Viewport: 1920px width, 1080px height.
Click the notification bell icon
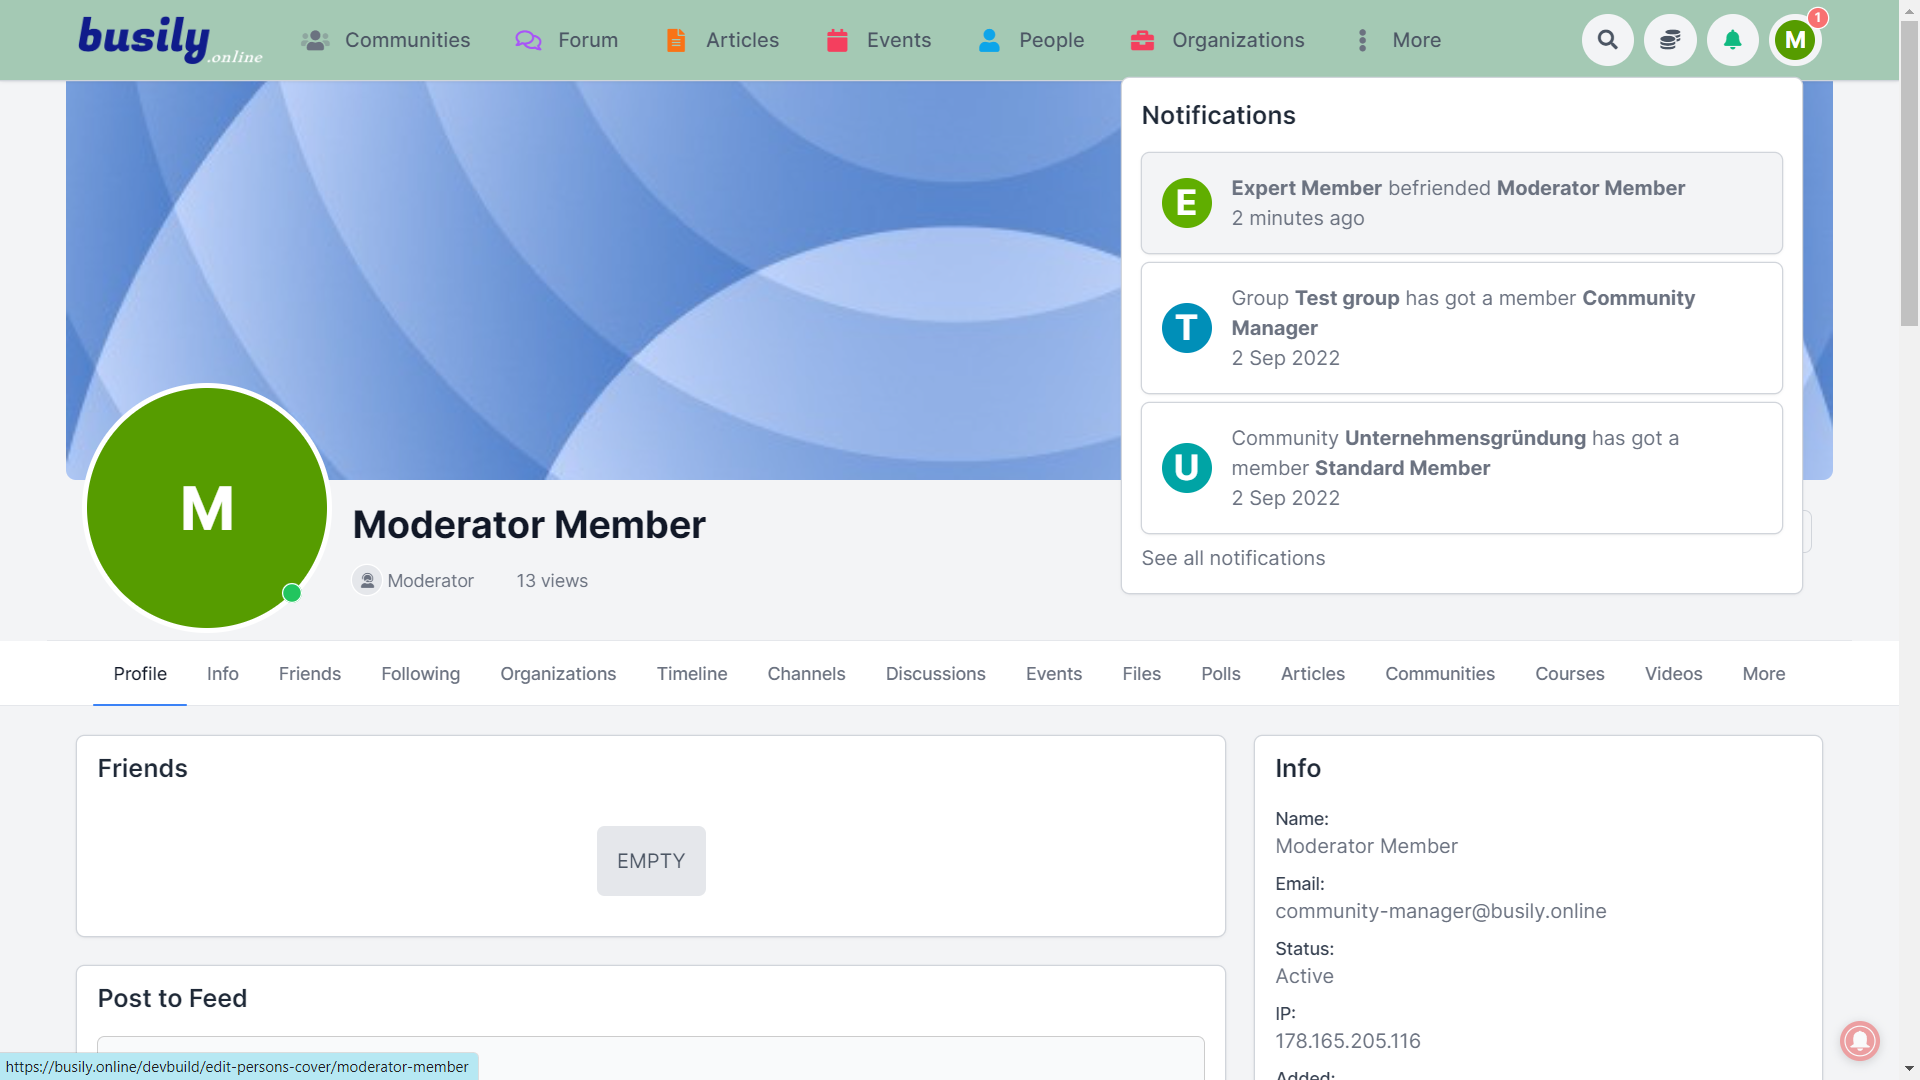coord(1732,40)
